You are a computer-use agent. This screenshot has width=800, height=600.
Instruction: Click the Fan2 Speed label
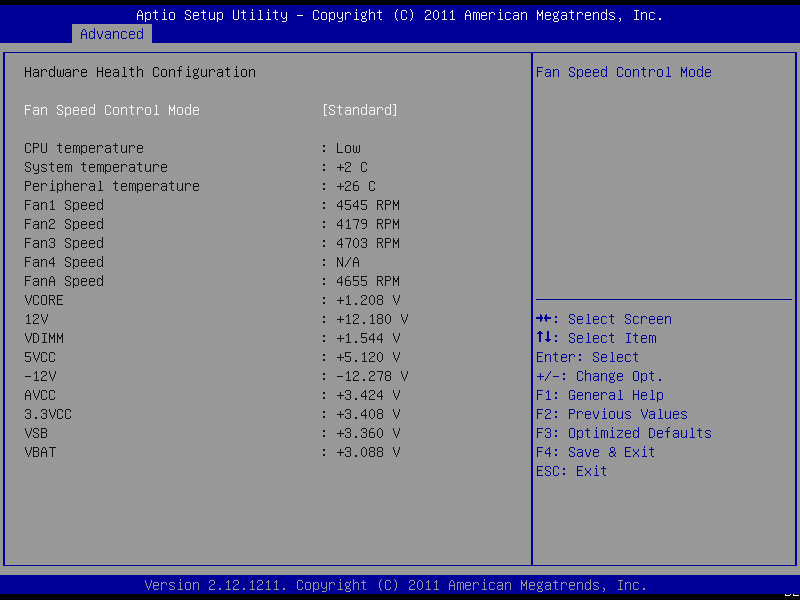tap(64, 224)
